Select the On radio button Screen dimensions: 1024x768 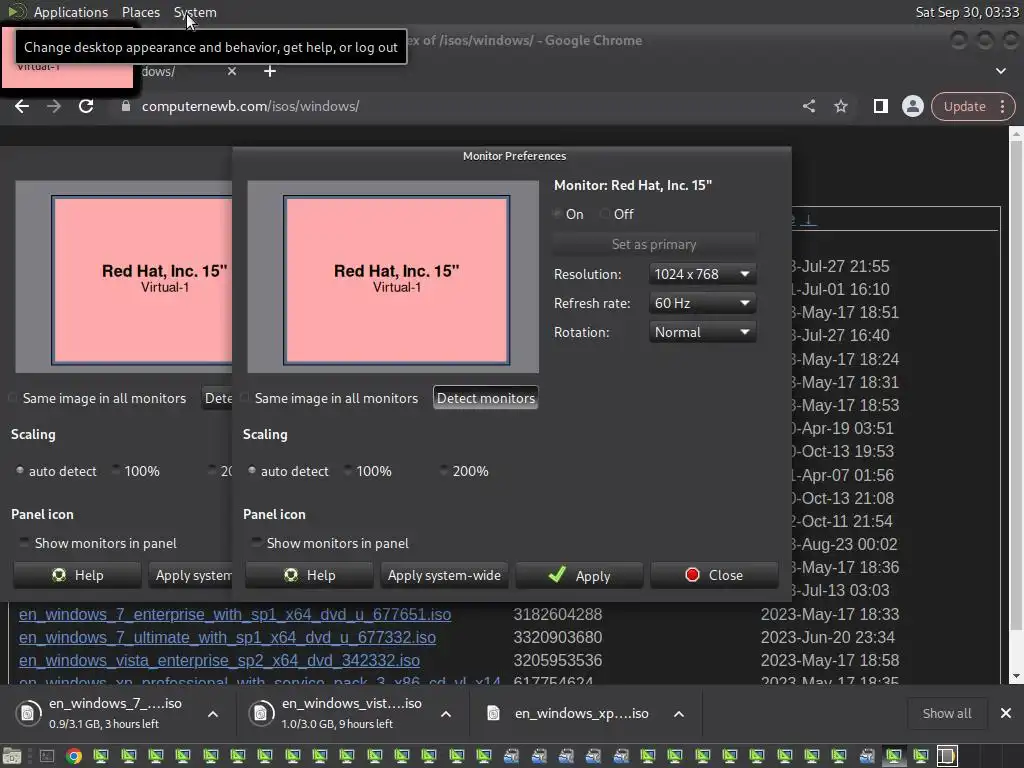[557, 214]
